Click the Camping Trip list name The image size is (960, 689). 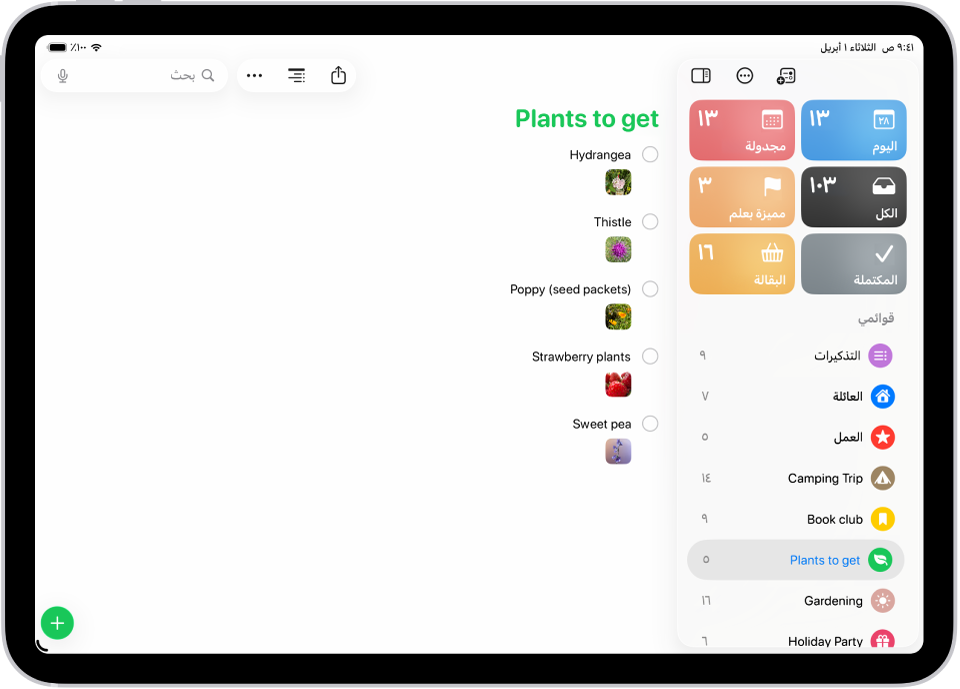click(825, 478)
